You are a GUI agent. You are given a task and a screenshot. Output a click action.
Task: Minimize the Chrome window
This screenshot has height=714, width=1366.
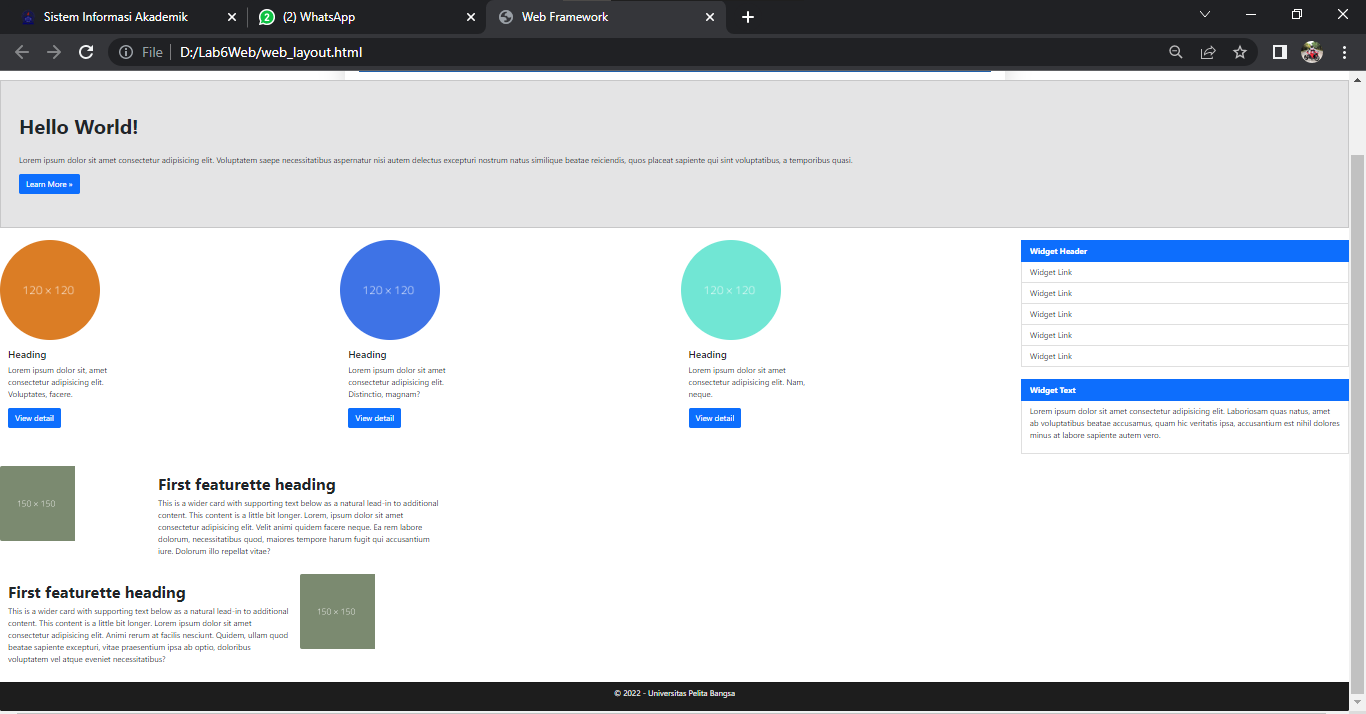1251,14
